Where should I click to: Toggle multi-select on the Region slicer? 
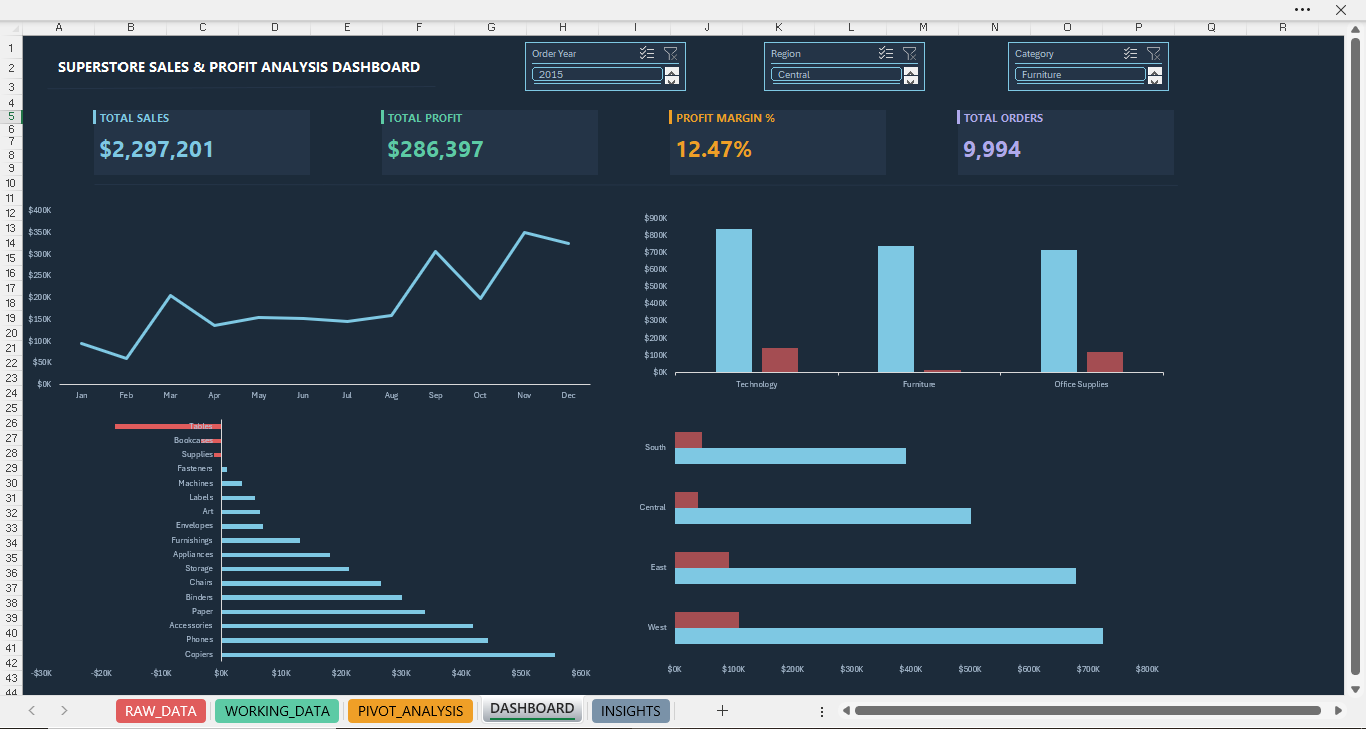(886, 54)
